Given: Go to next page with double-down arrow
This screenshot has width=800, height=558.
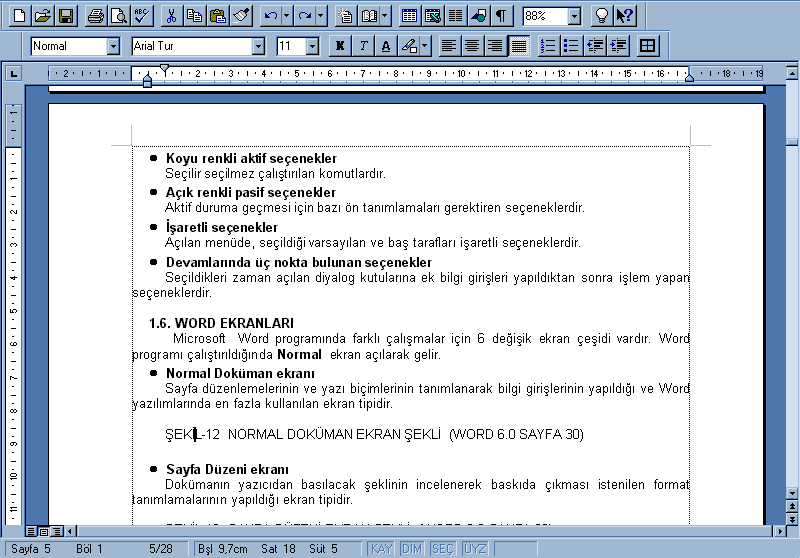Looking at the screenshot, I should 792,519.
